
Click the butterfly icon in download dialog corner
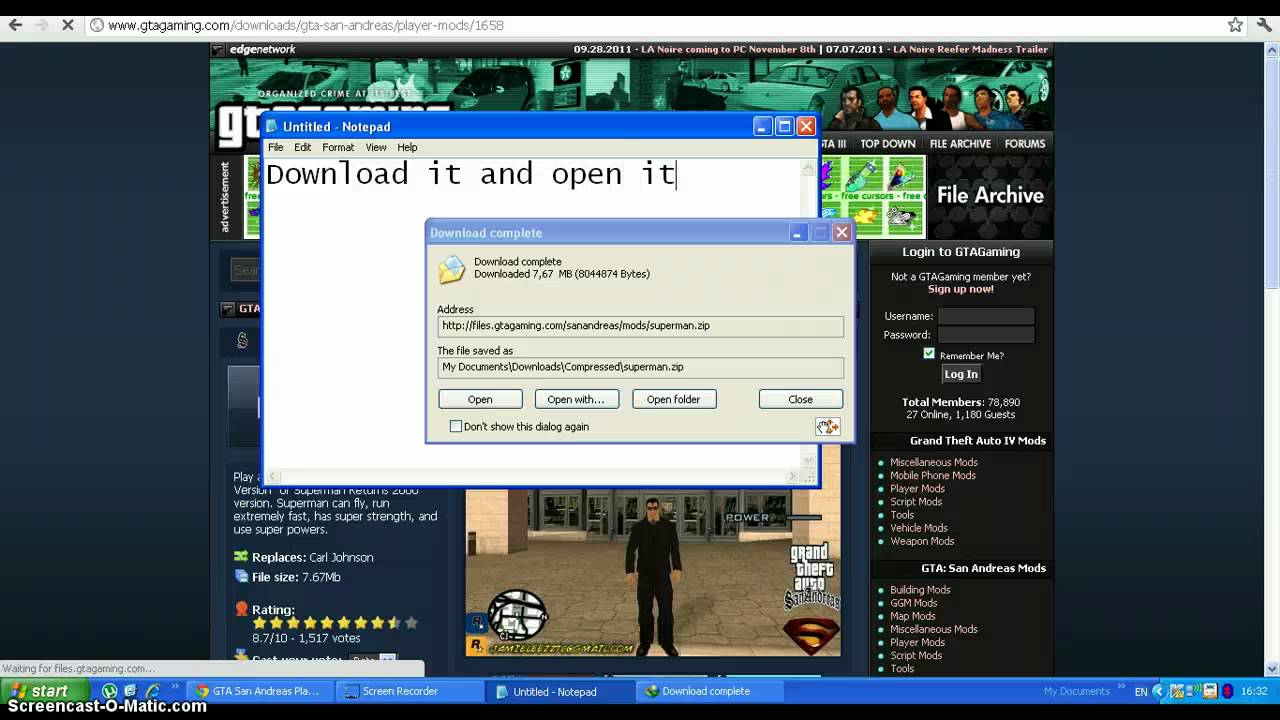827,427
